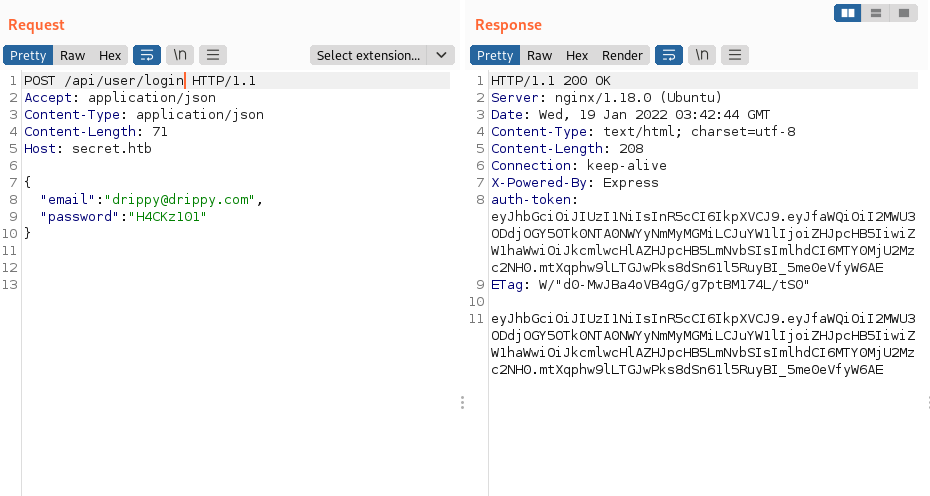The image size is (930, 496).
Task: Toggle word wrap in the Request pane
Action: point(147,55)
